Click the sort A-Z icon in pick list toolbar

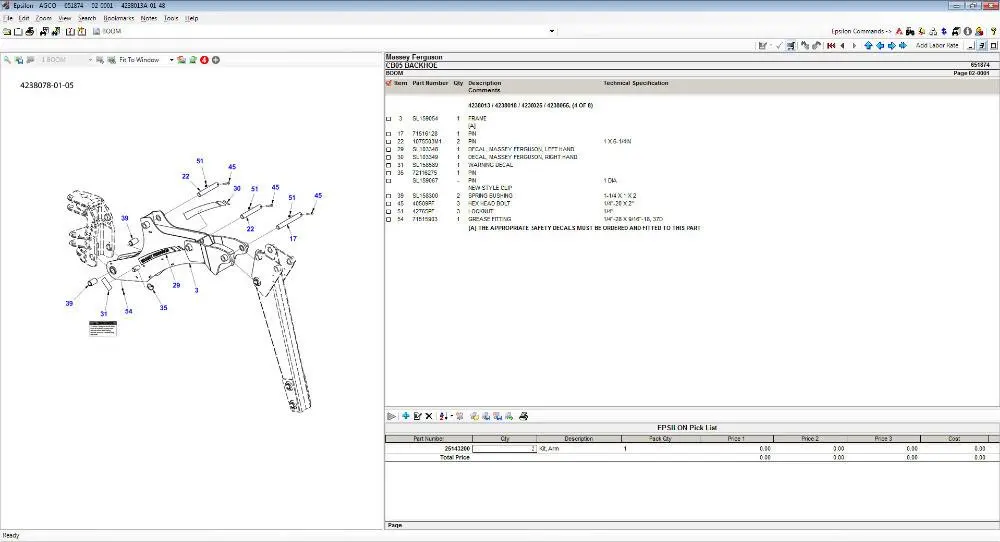pyautogui.click(x=443, y=416)
